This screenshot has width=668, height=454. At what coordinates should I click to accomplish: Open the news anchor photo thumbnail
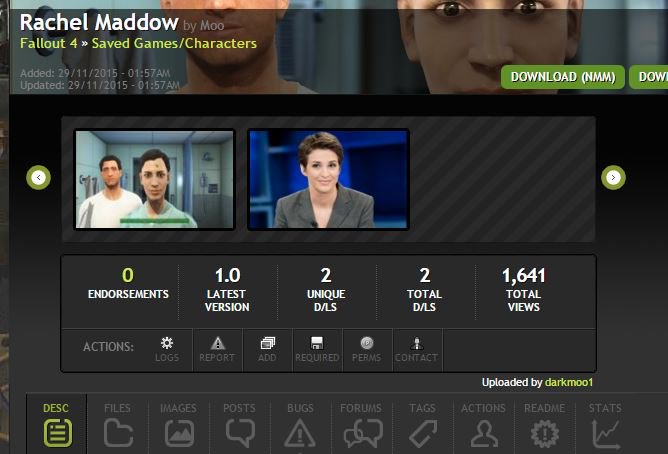[328, 179]
